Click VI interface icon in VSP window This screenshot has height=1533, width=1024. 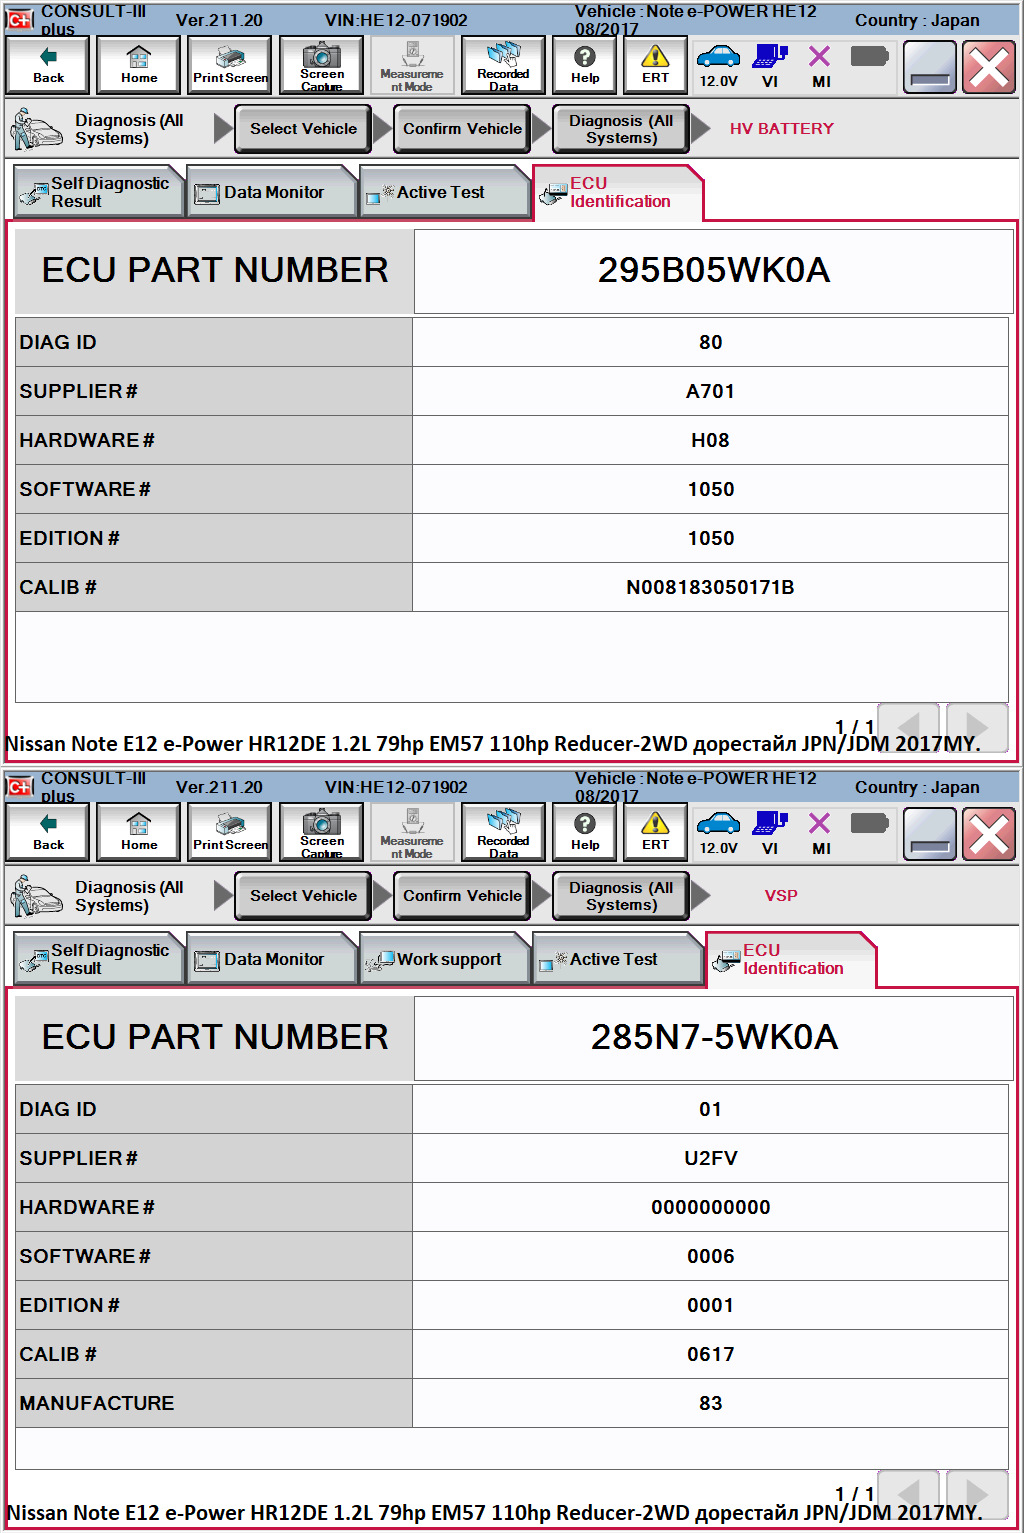tap(770, 832)
